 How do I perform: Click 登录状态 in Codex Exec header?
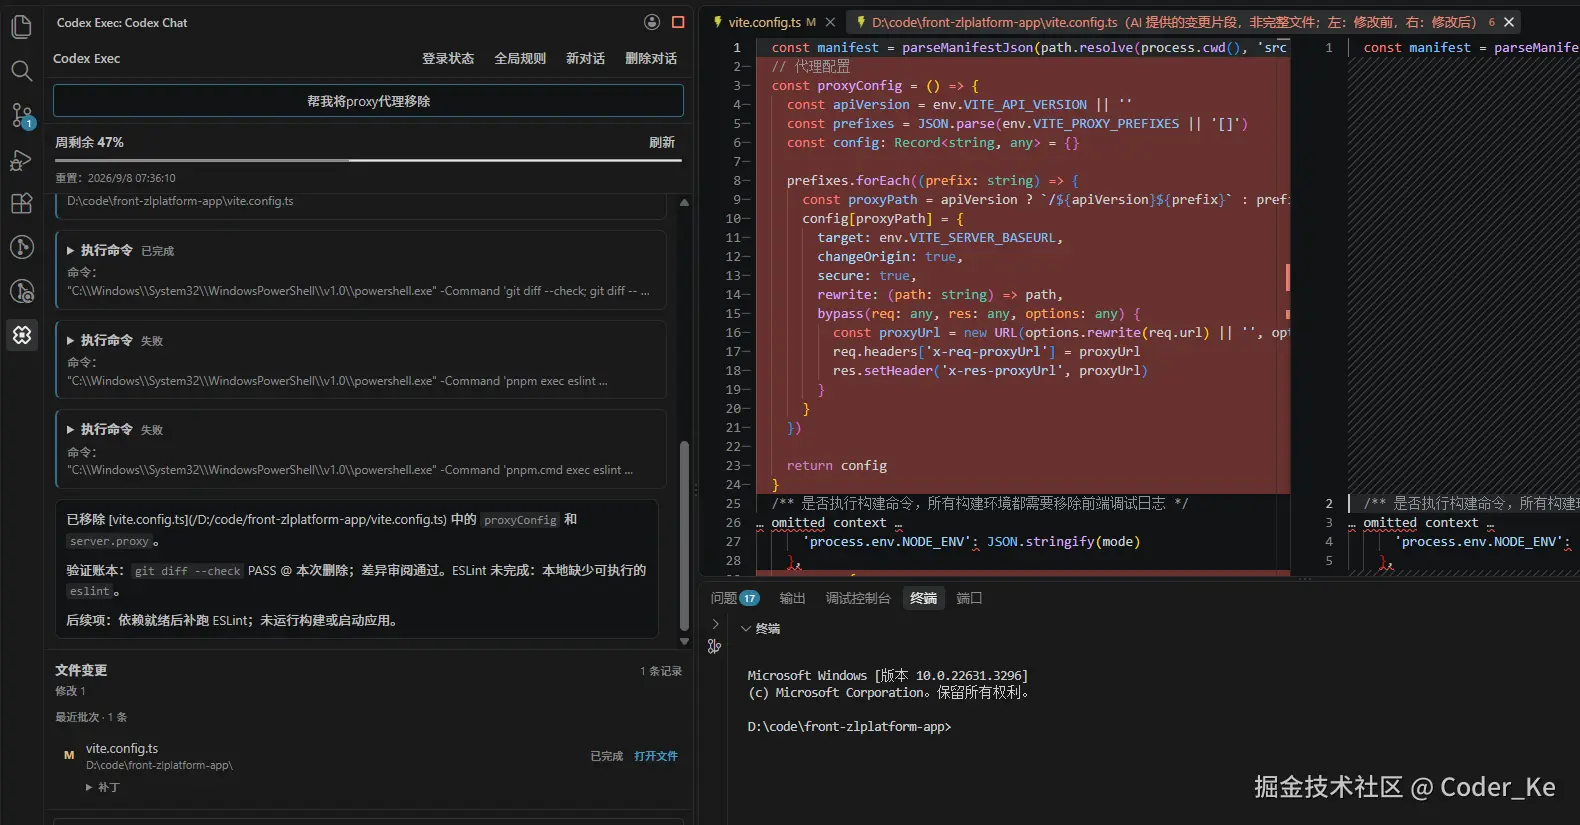[x=448, y=59]
